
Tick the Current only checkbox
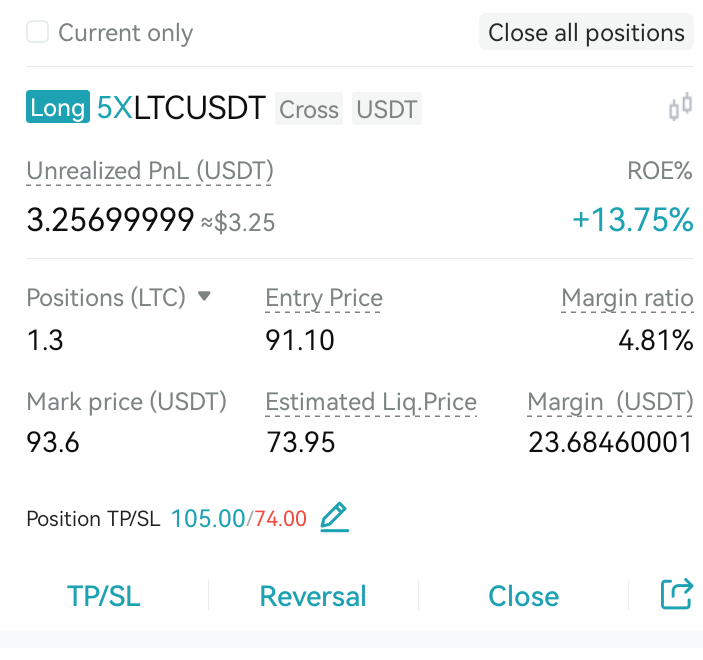[37, 32]
